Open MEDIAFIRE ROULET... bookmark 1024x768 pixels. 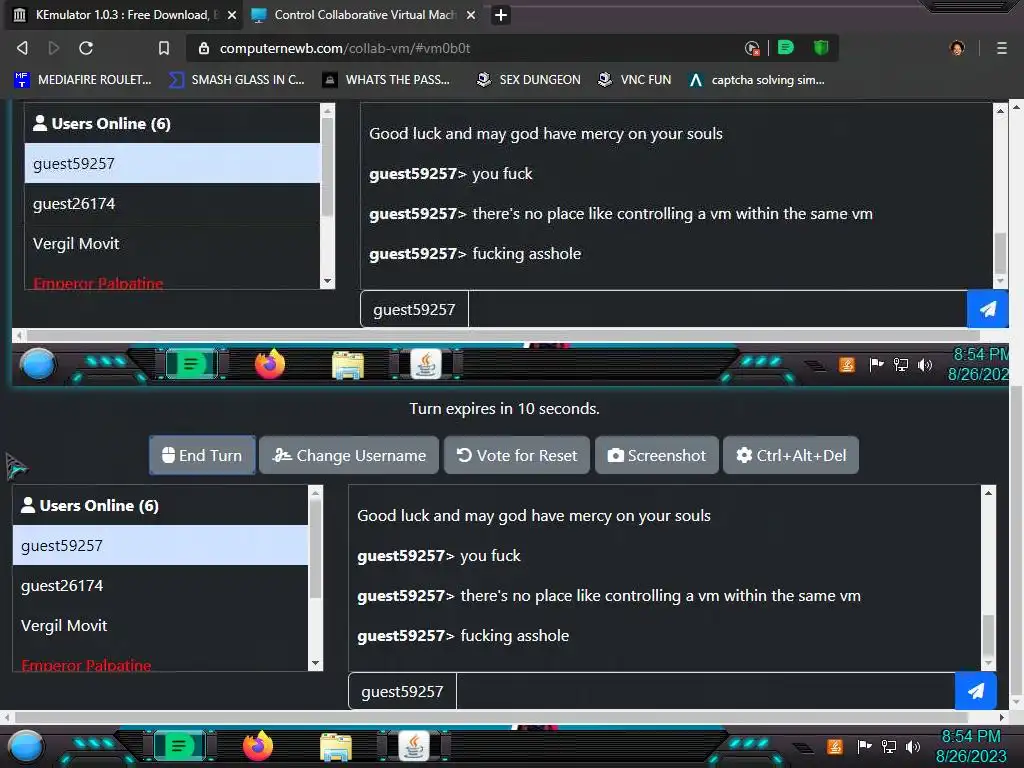tap(83, 80)
